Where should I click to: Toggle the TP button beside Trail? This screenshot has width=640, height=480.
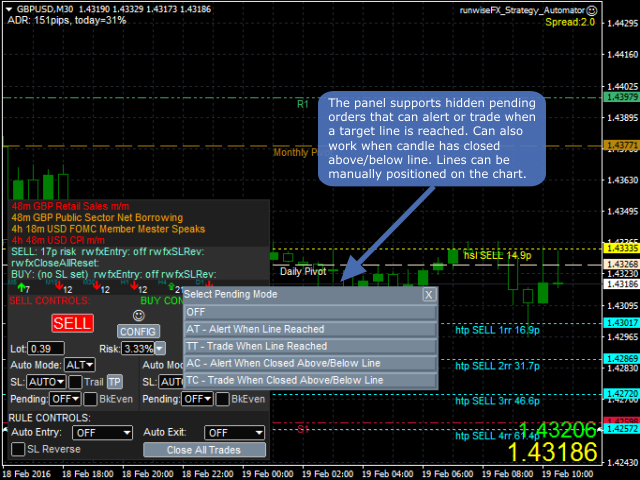(x=115, y=382)
